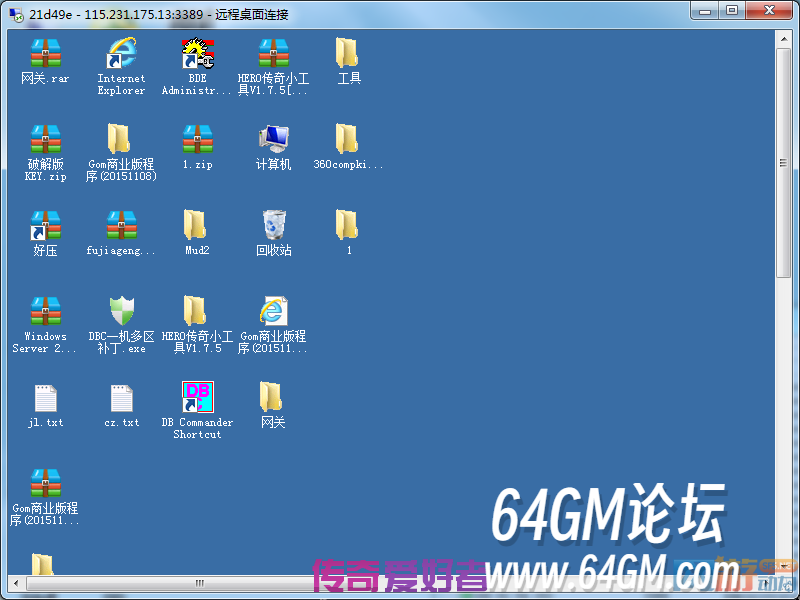Screen dimensions: 800x600
Task: Select the 1.zip archive
Action: [x=198, y=139]
